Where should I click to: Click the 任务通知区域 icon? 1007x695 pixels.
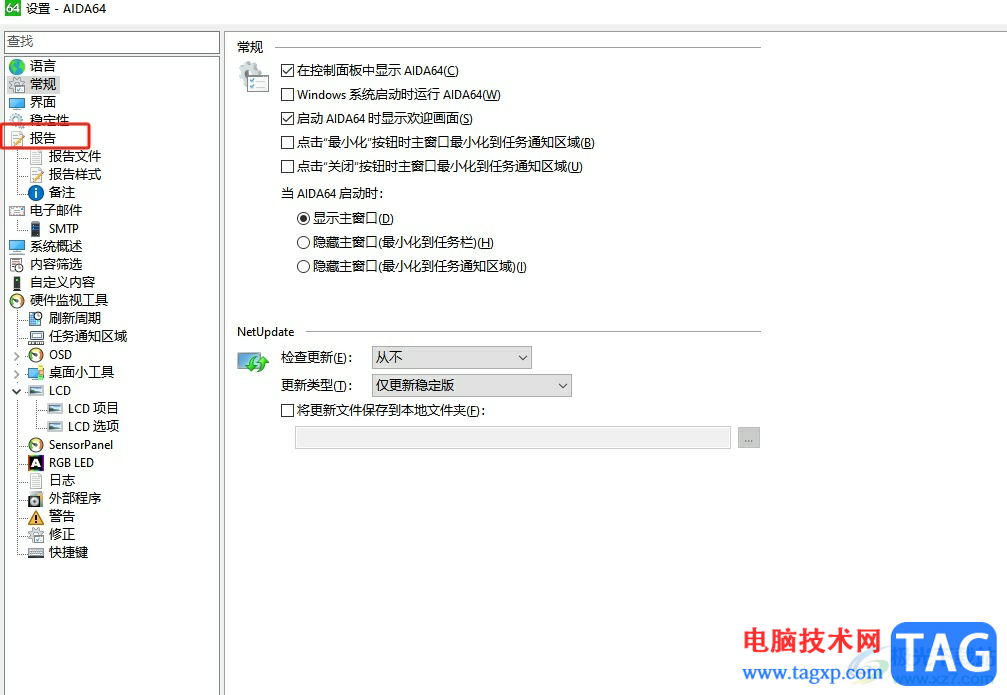coord(36,337)
